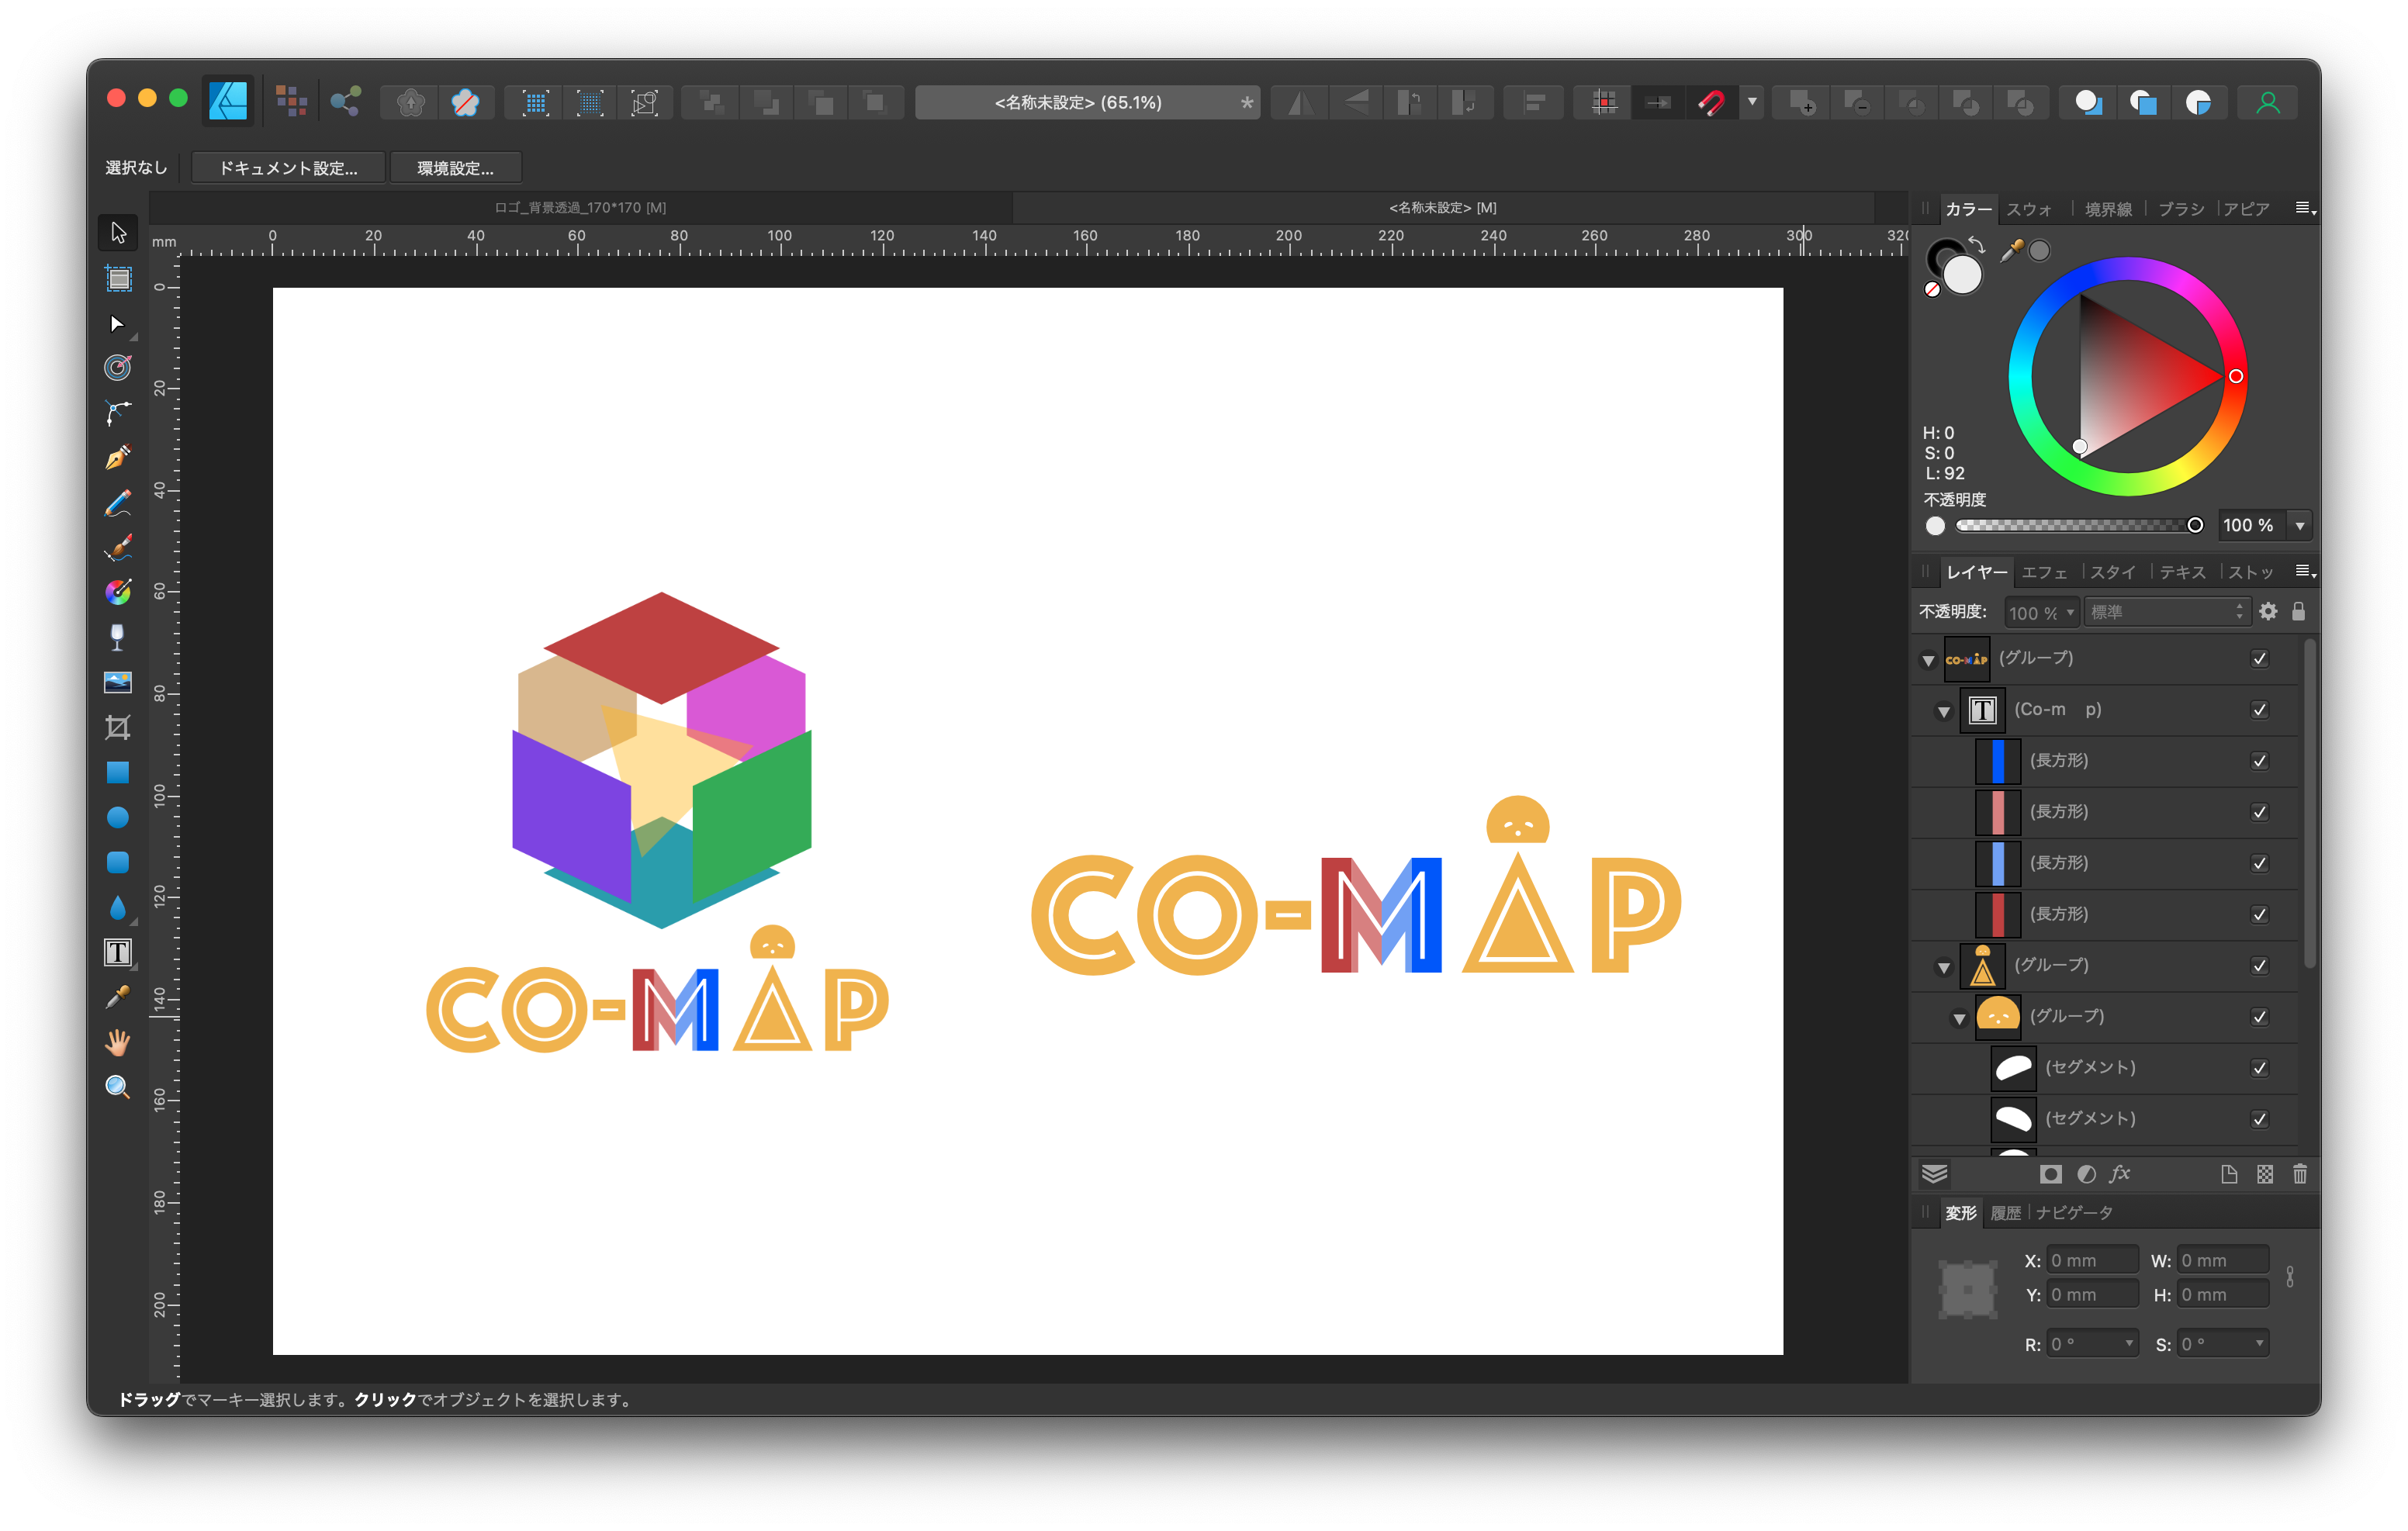Click the W width input field
The height and width of the screenshot is (1531, 2408).
tap(2222, 1260)
